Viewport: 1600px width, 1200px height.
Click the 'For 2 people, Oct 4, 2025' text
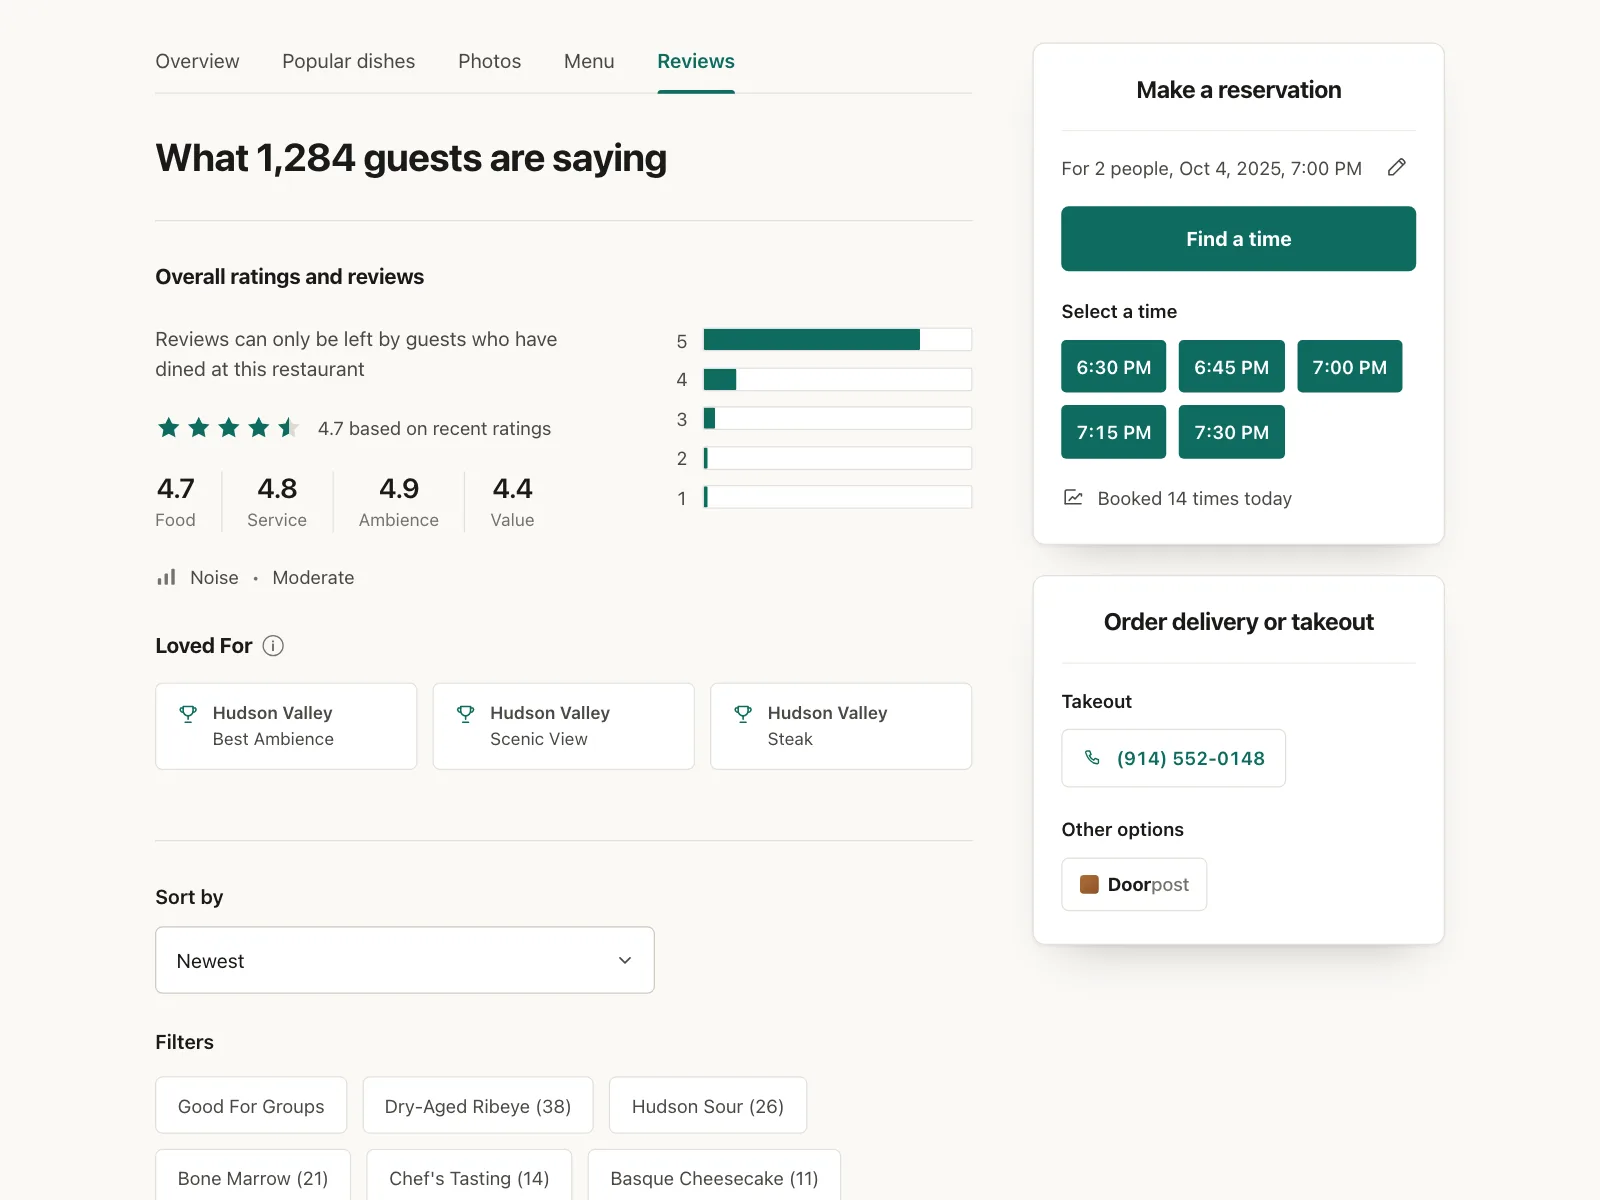pyautogui.click(x=1211, y=168)
